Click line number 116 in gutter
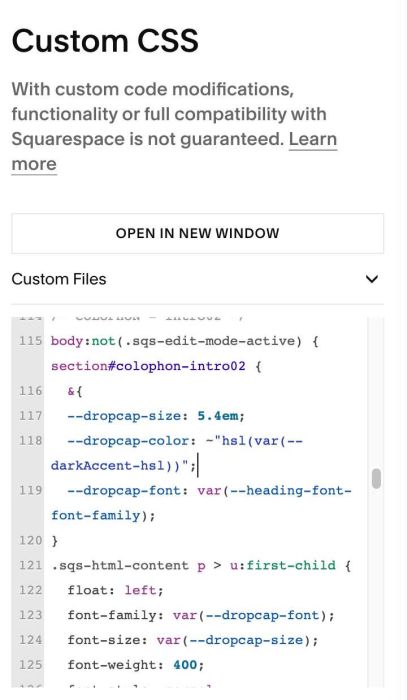The image size is (407, 700). [x=30, y=391]
